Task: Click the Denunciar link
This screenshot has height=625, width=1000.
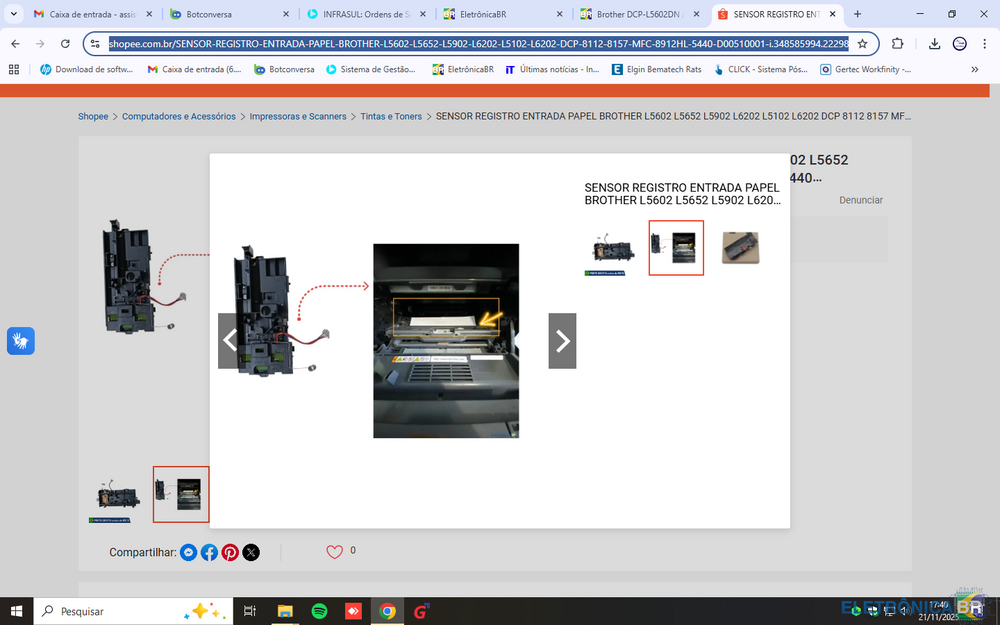Action: 861,200
